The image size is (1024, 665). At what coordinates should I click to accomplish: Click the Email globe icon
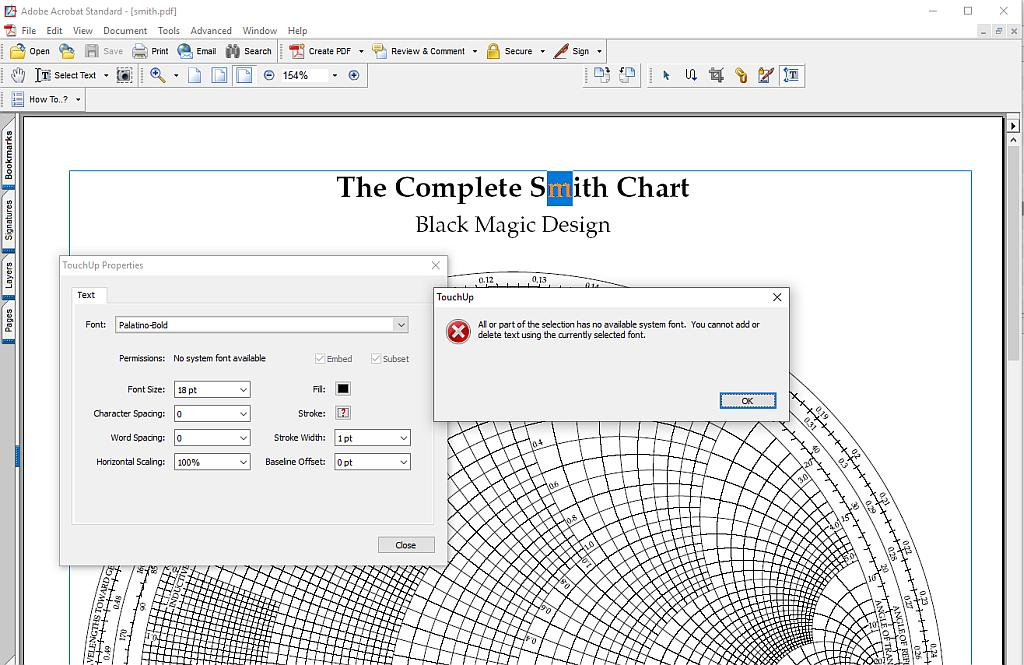(x=185, y=51)
